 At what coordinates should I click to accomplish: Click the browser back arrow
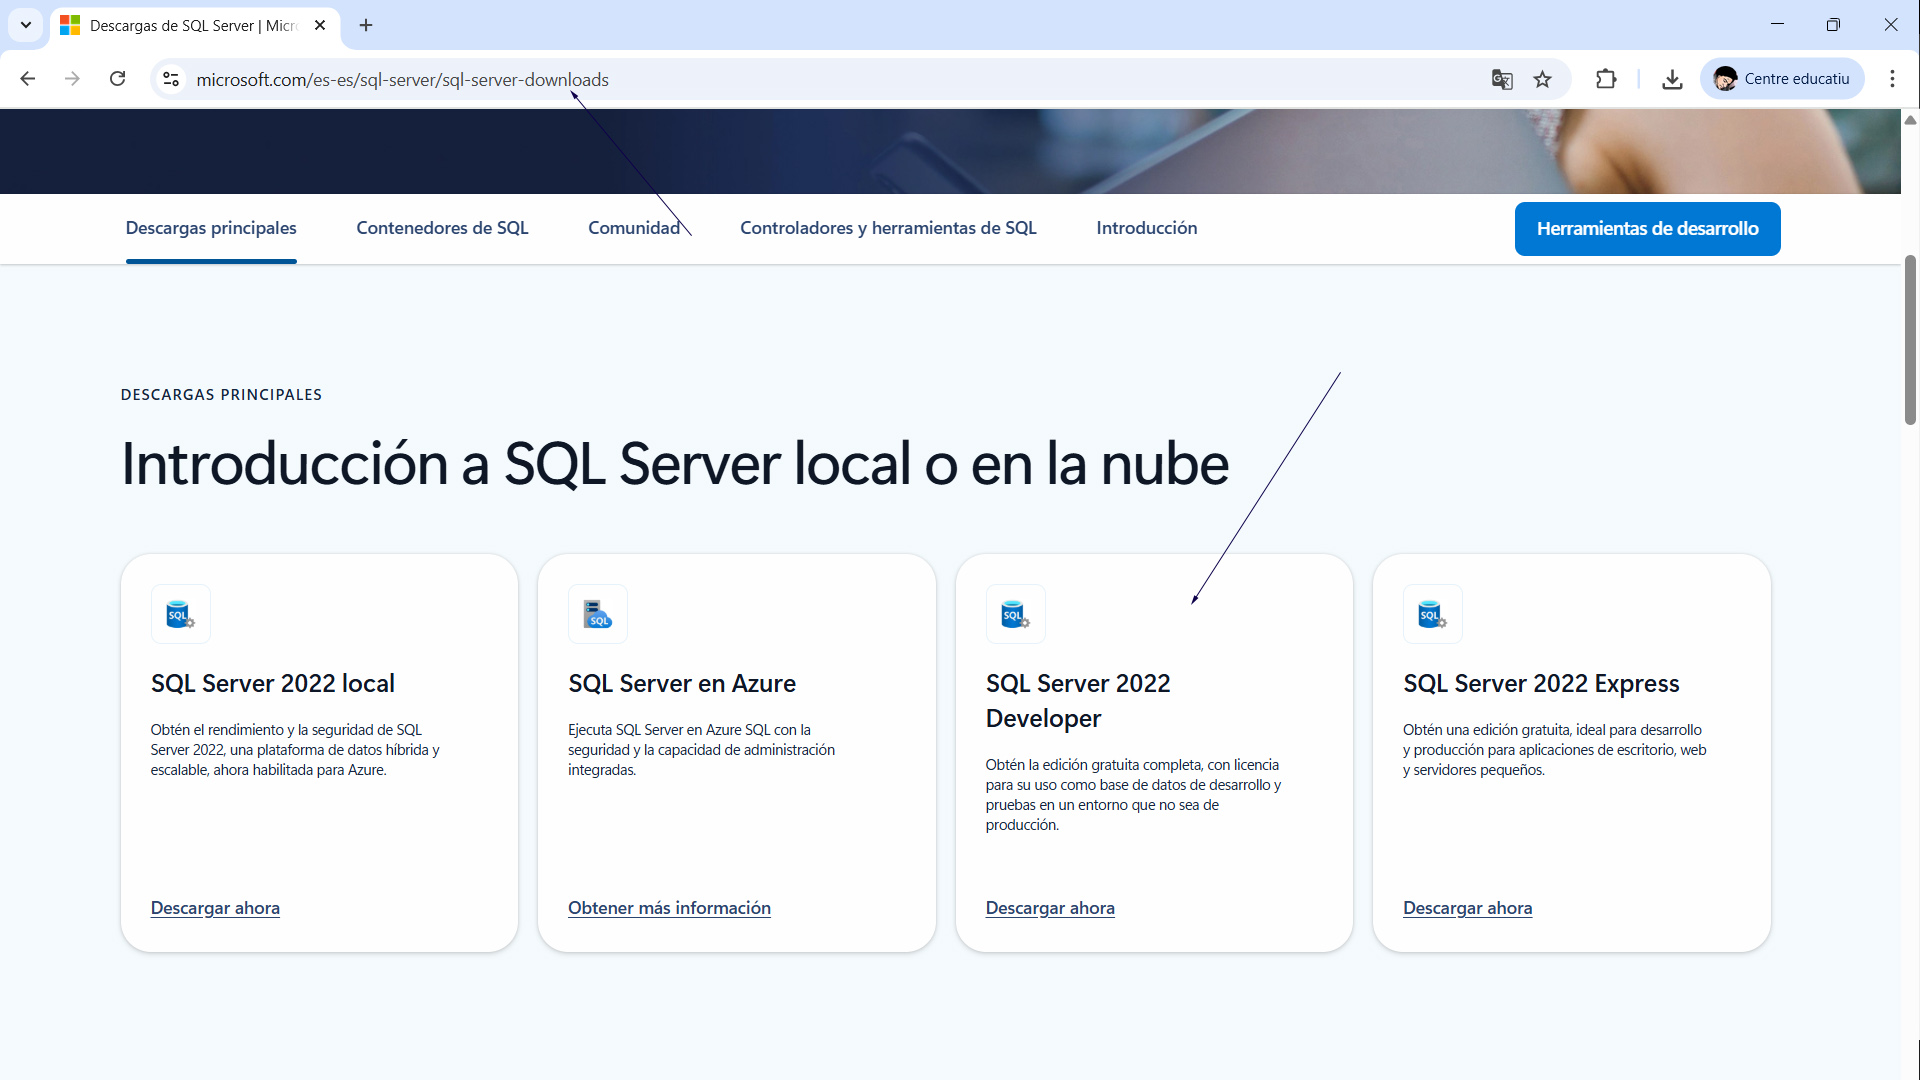(28, 79)
